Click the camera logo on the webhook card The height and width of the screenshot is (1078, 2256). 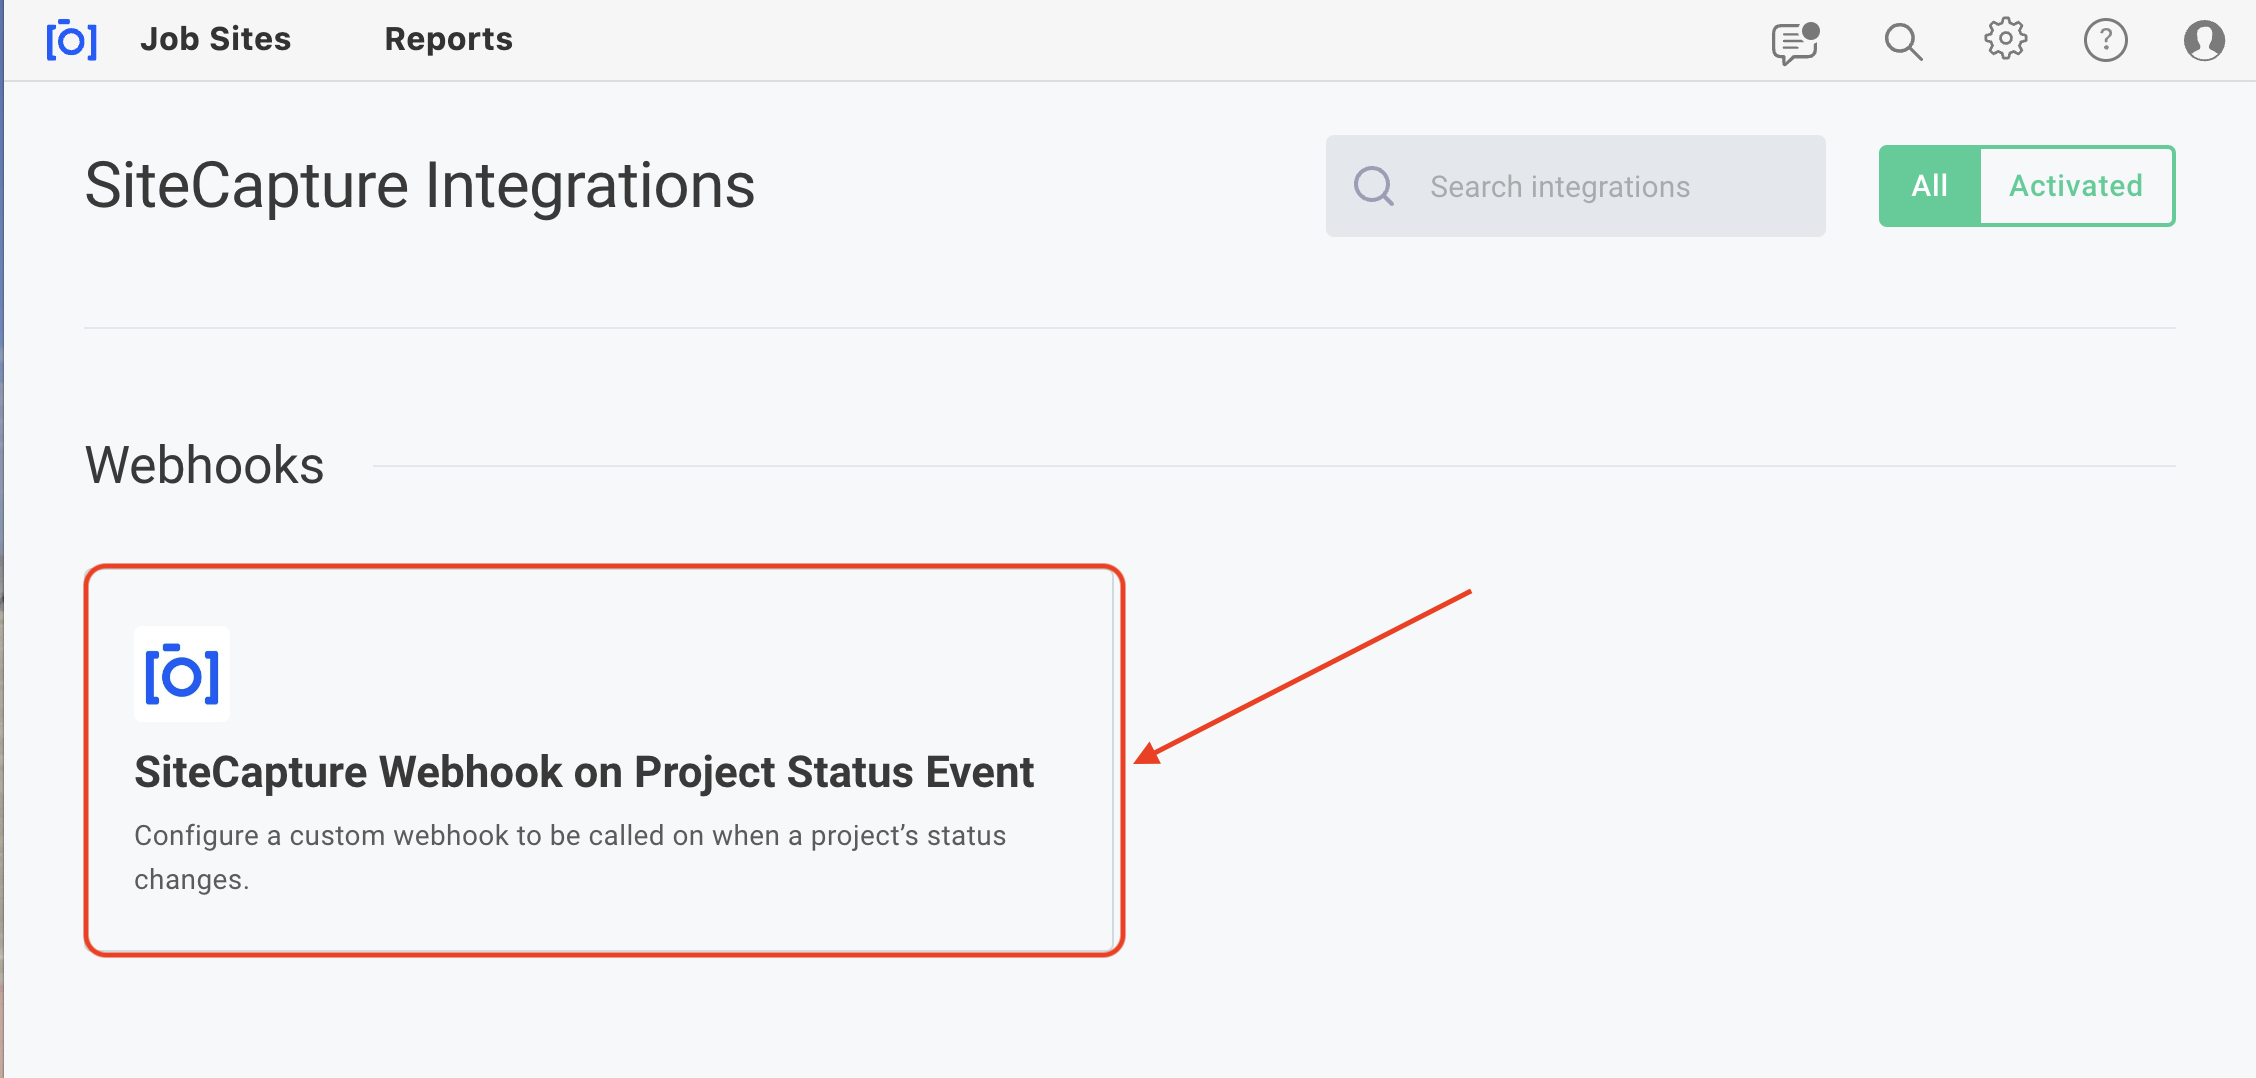click(182, 674)
